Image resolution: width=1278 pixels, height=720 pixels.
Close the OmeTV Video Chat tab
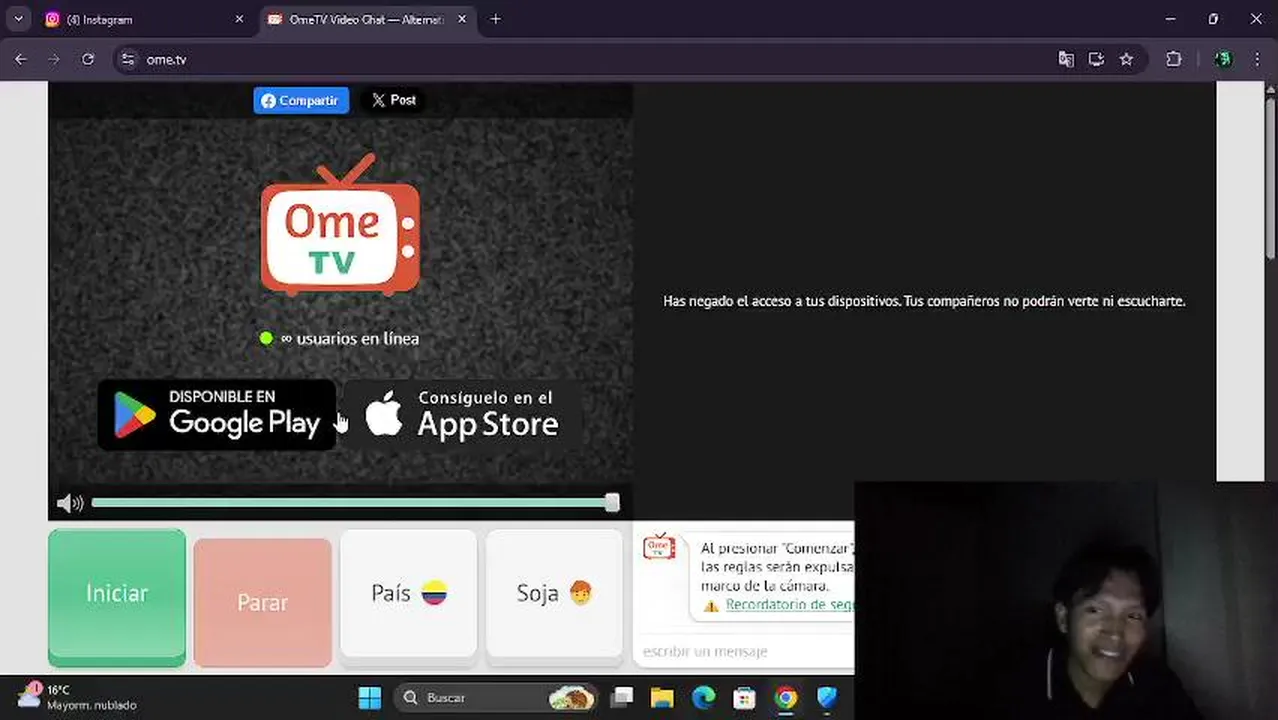pos(461,19)
